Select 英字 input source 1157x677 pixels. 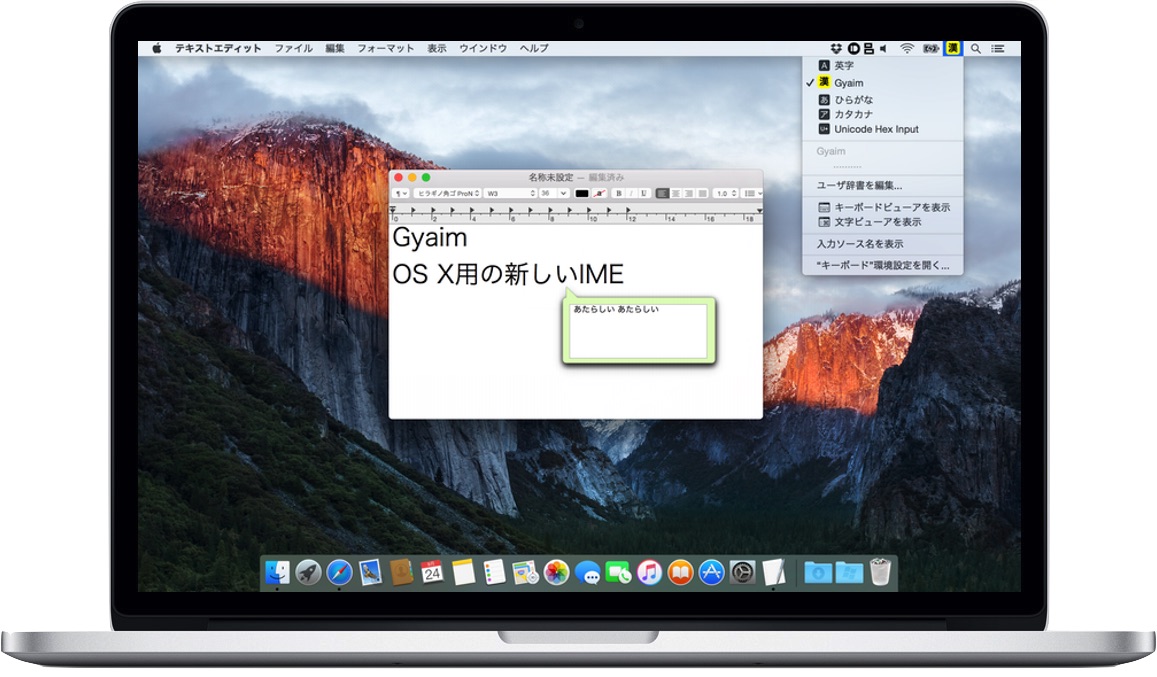tap(883, 66)
